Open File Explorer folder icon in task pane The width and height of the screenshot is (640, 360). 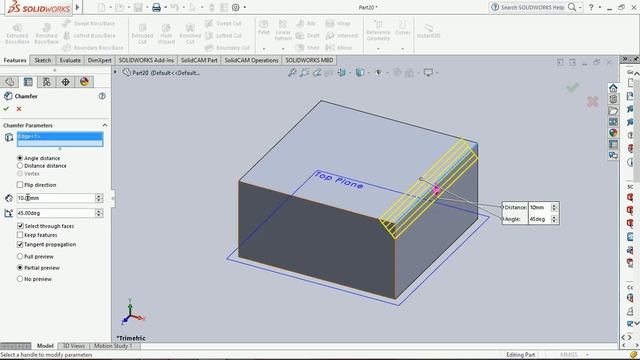[613, 111]
